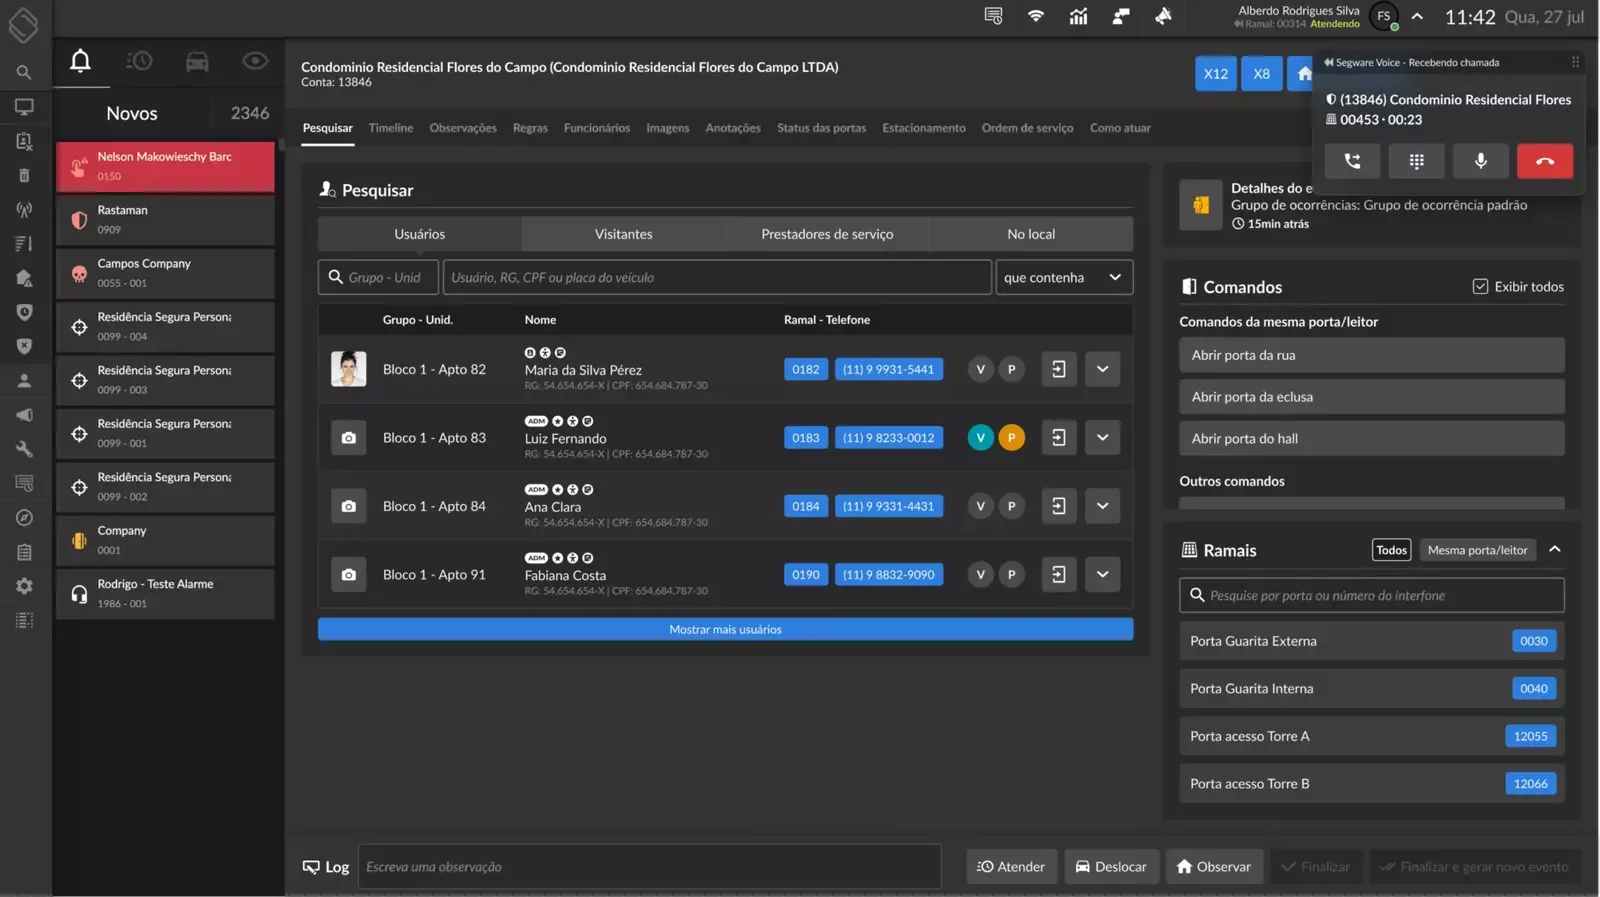Screen dimensions: 1600x897
Task: Open the 'que contenha' filter dropdown
Action: click(1063, 278)
